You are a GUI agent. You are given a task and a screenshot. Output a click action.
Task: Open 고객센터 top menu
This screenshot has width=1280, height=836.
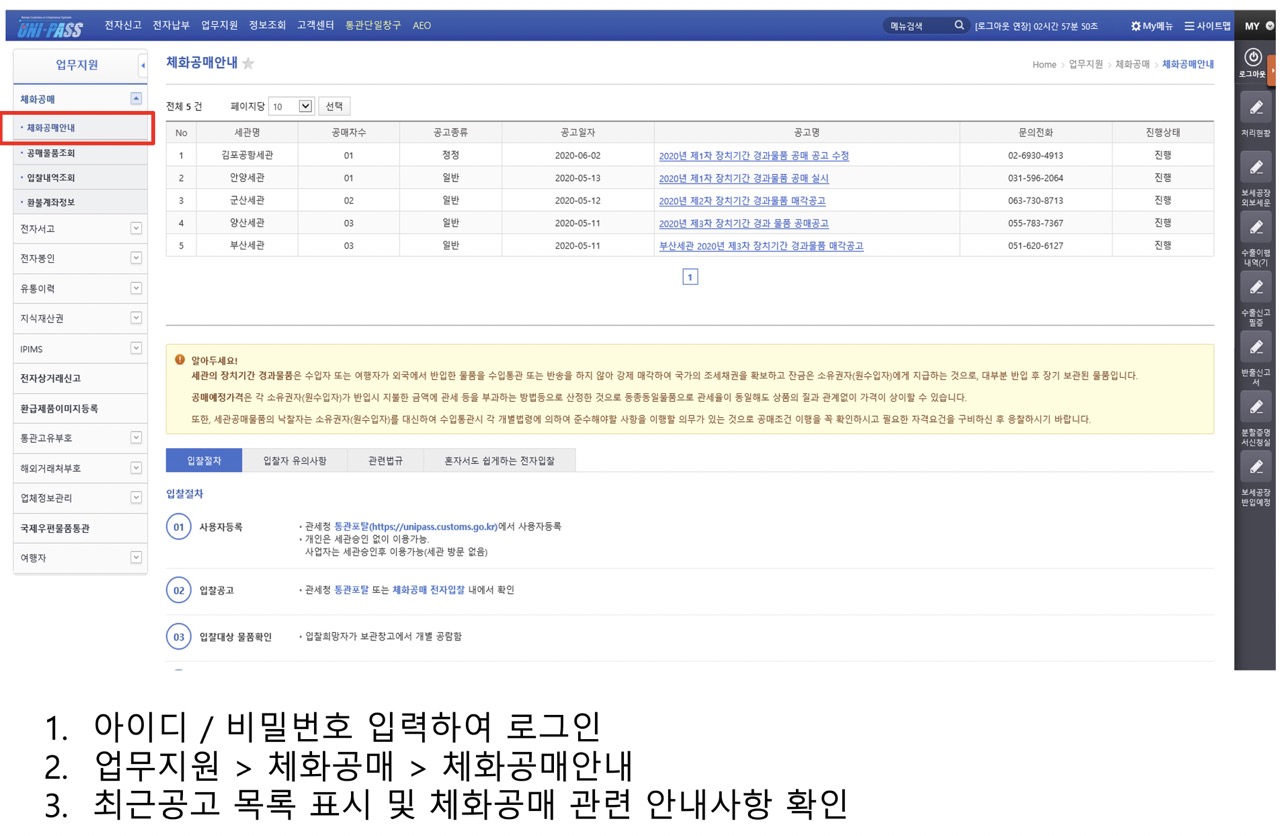(315, 26)
